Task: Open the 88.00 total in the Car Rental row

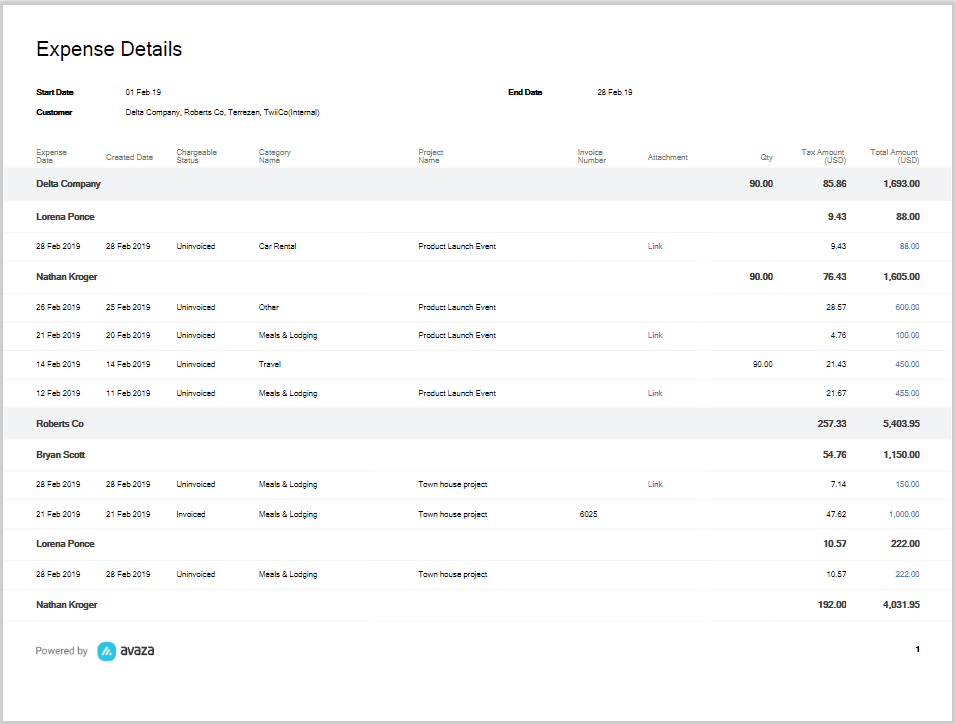Action: click(909, 246)
